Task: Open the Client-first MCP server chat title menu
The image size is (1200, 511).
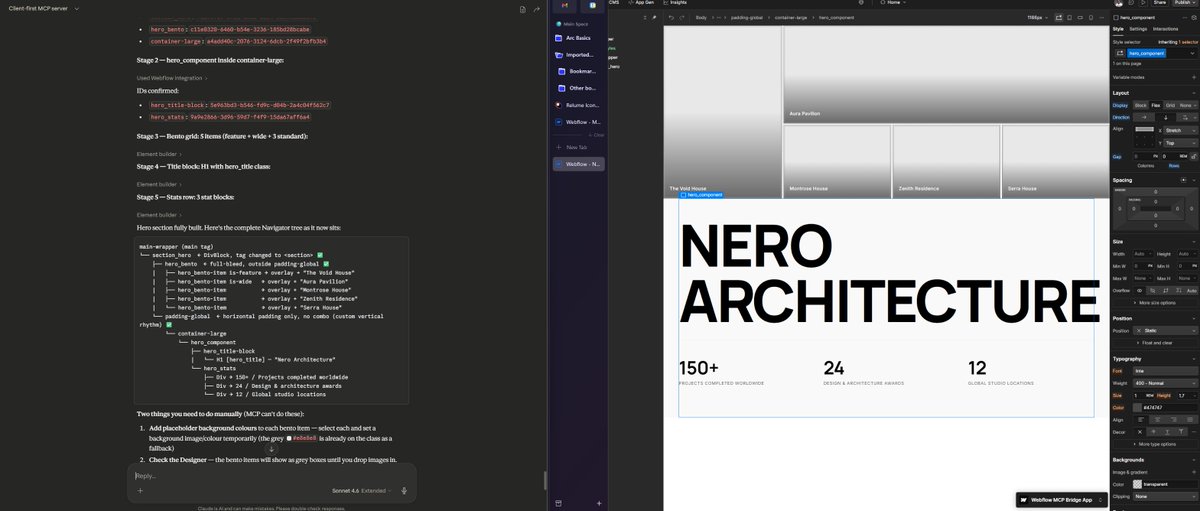Action: coord(42,7)
